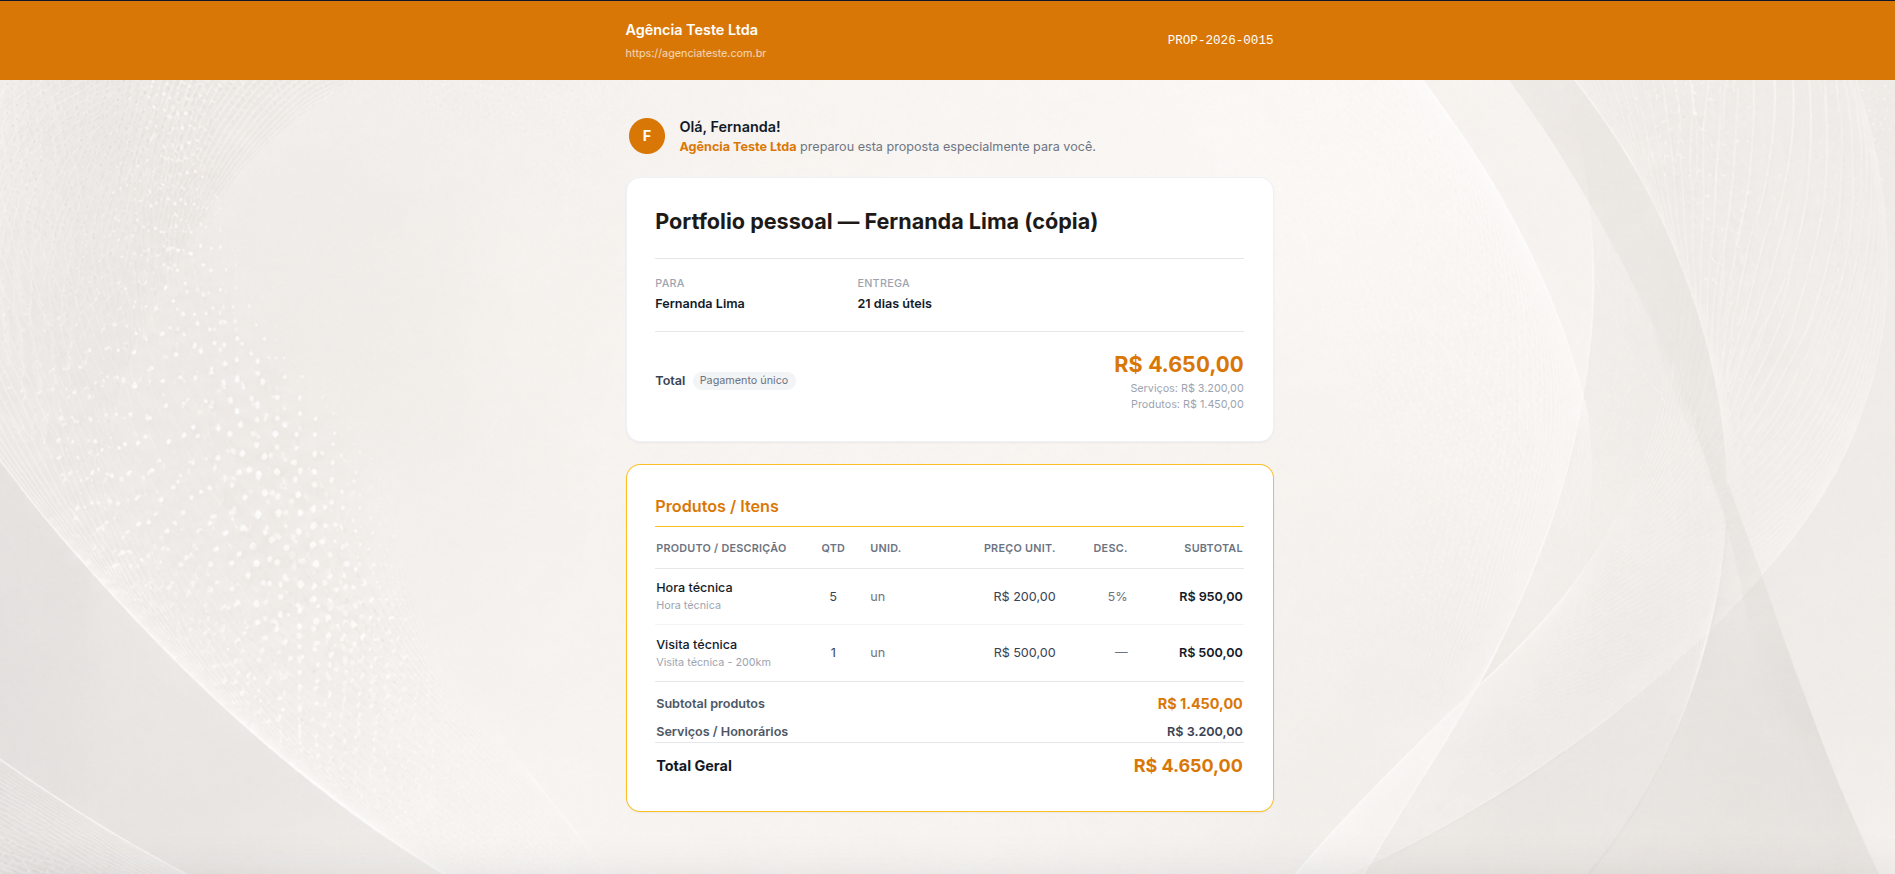Viewport: 1895px width, 874px height.
Task: Click the QTD column header
Action: [833, 549]
